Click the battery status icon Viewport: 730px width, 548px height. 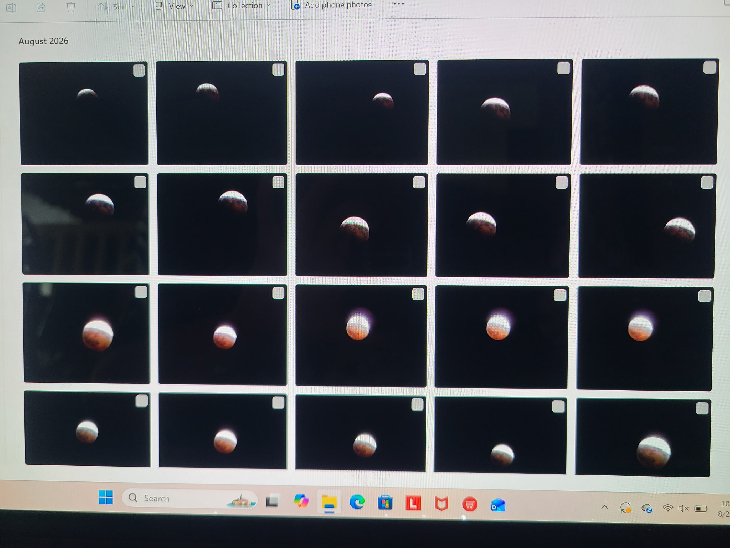701,509
